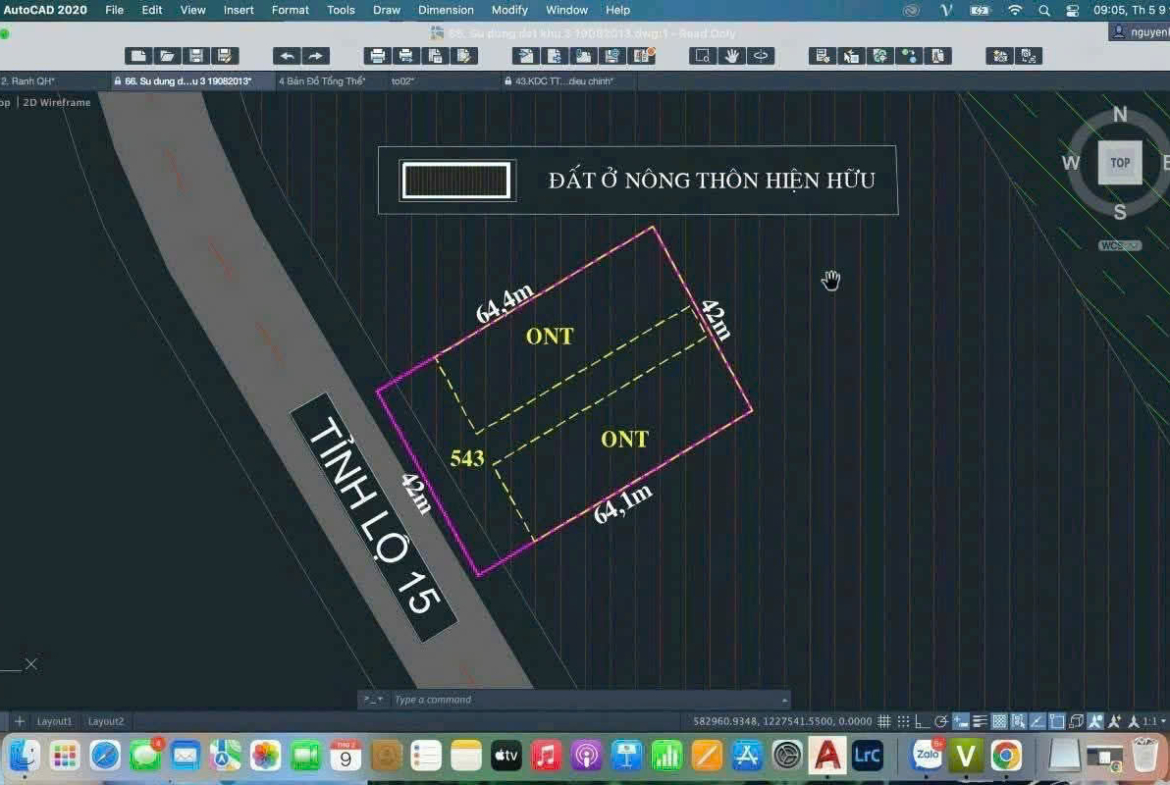
Task: Click the Redo arrow button
Action: (316, 56)
